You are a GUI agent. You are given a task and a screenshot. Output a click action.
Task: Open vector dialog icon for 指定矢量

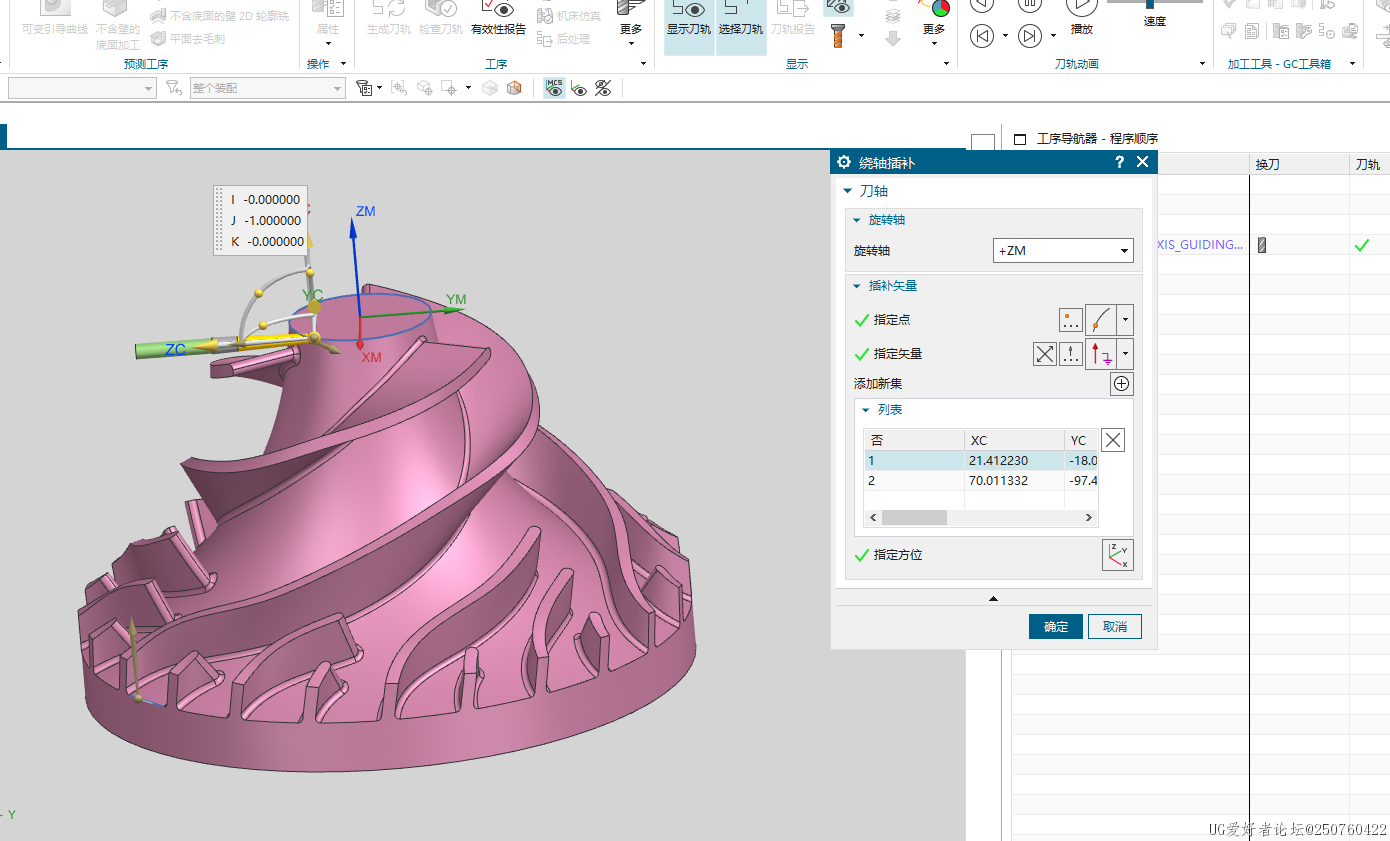(x=1071, y=354)
